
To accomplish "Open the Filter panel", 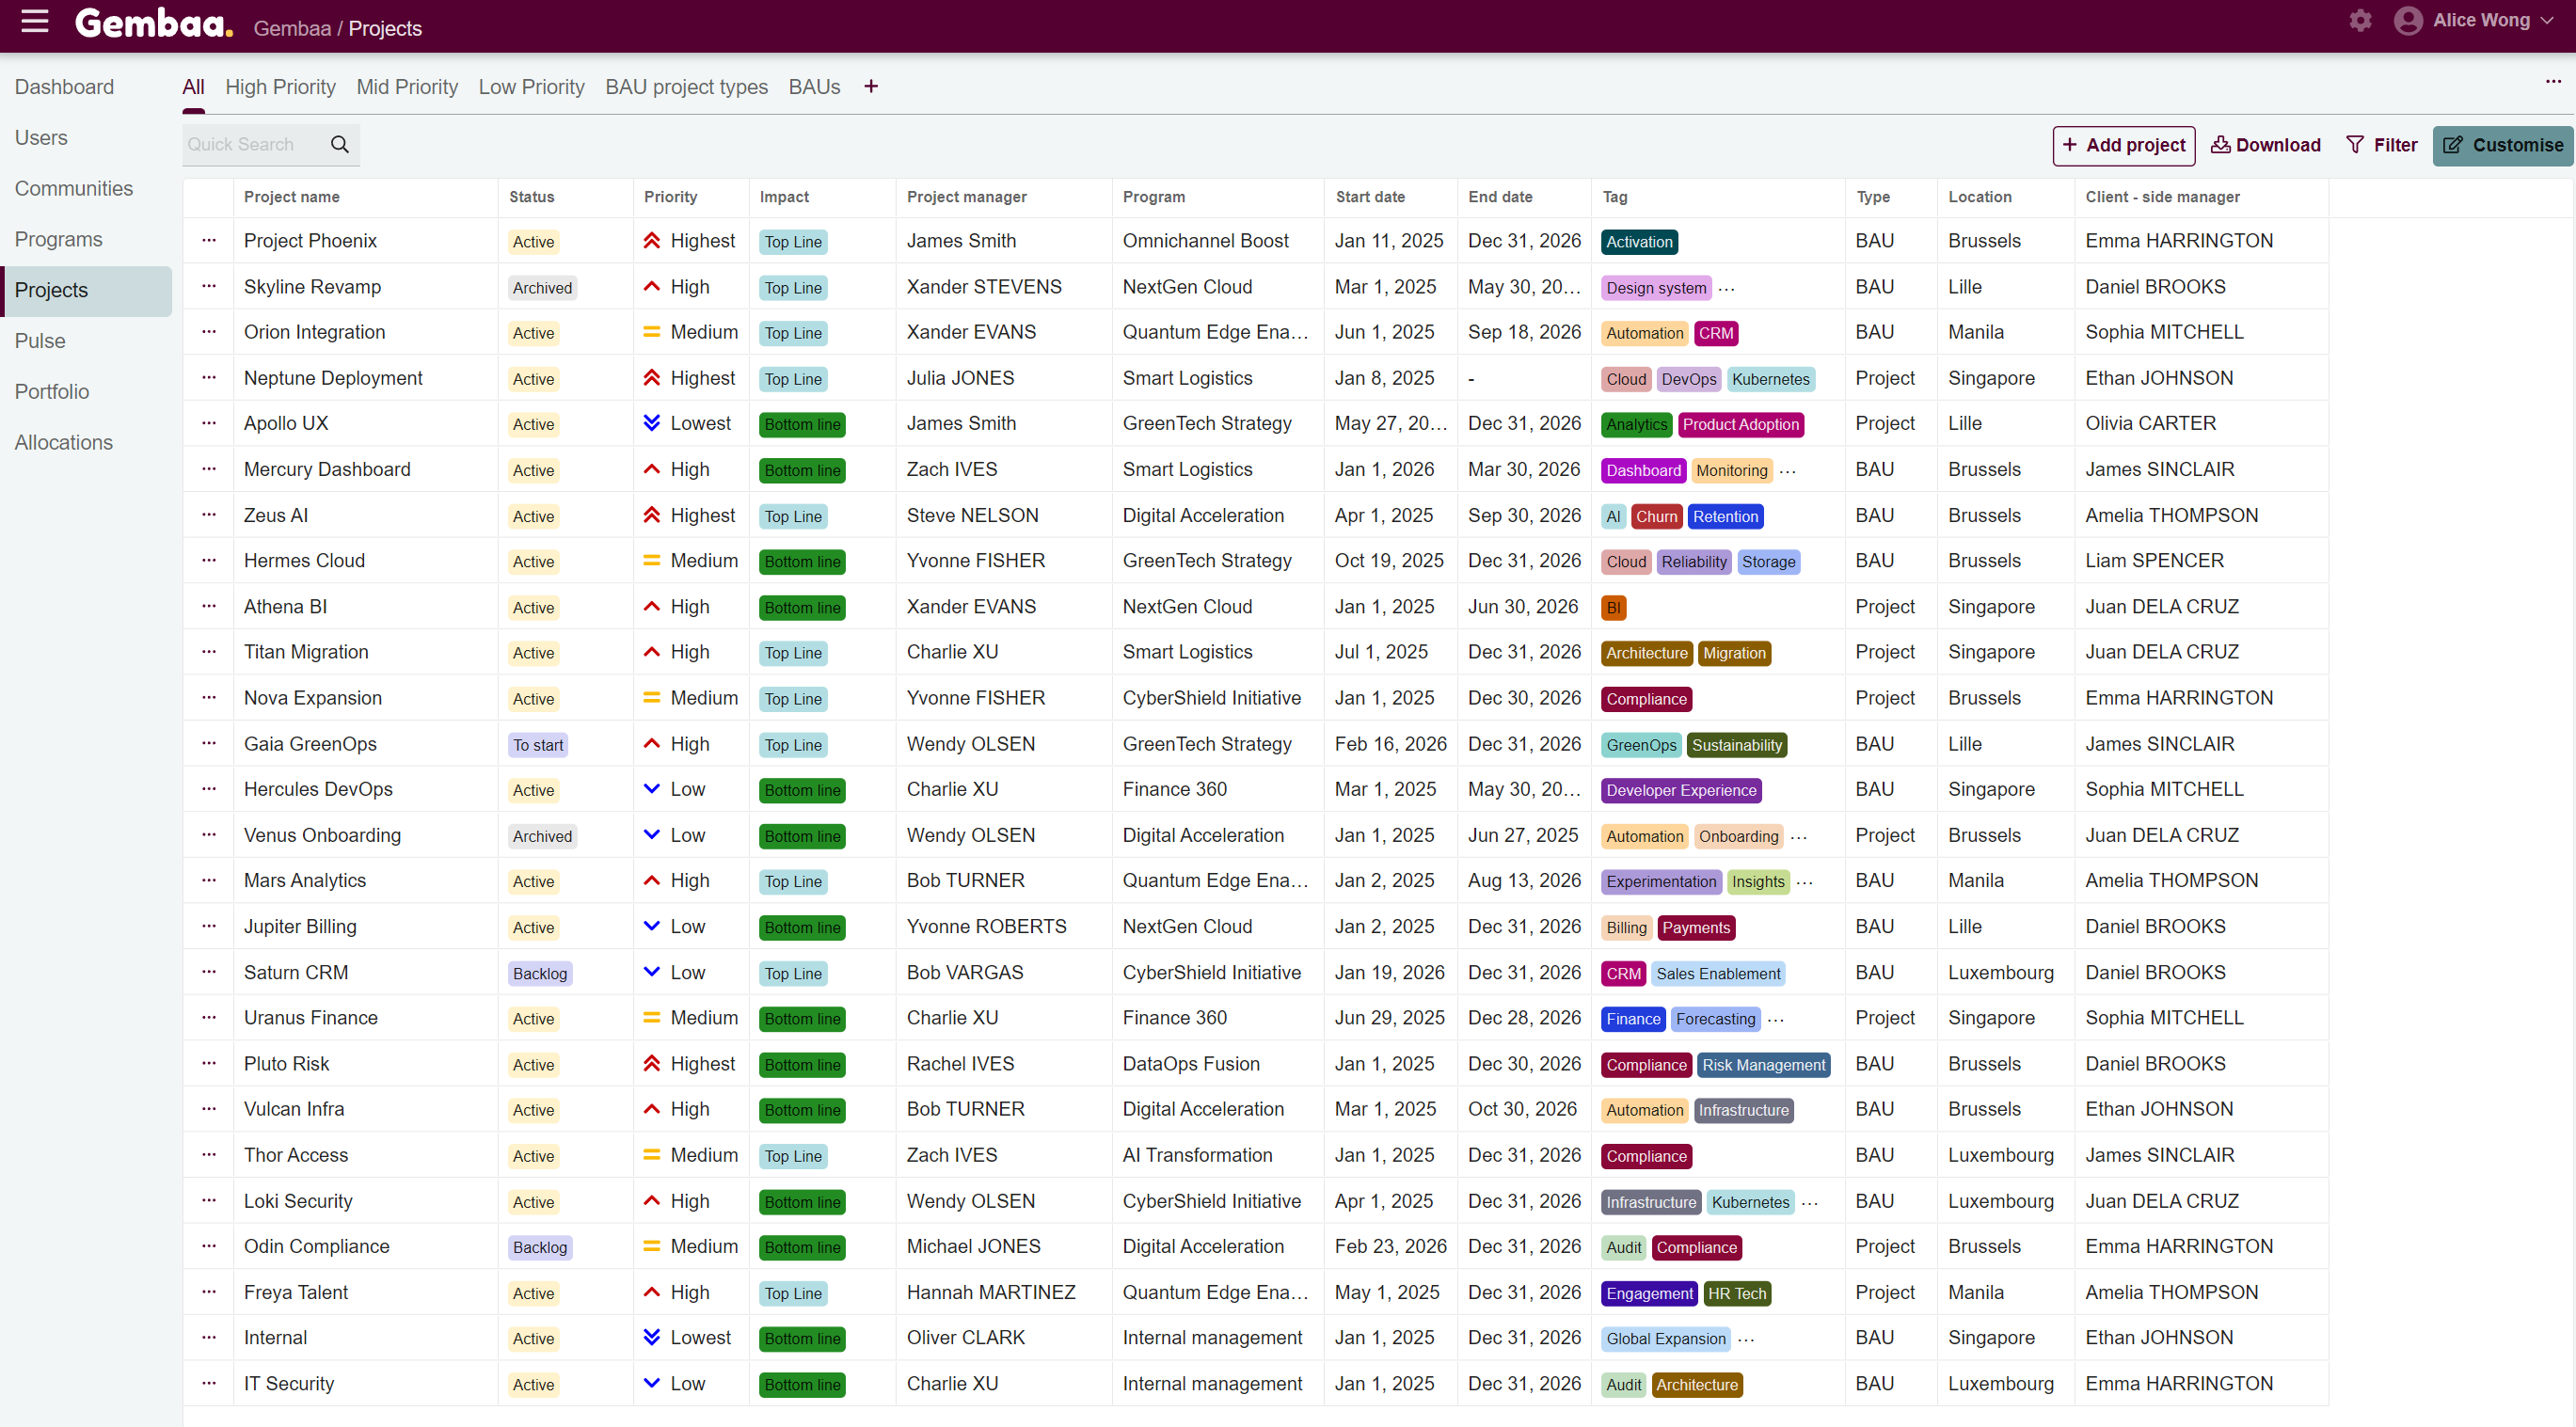I will coord(2381,145).
